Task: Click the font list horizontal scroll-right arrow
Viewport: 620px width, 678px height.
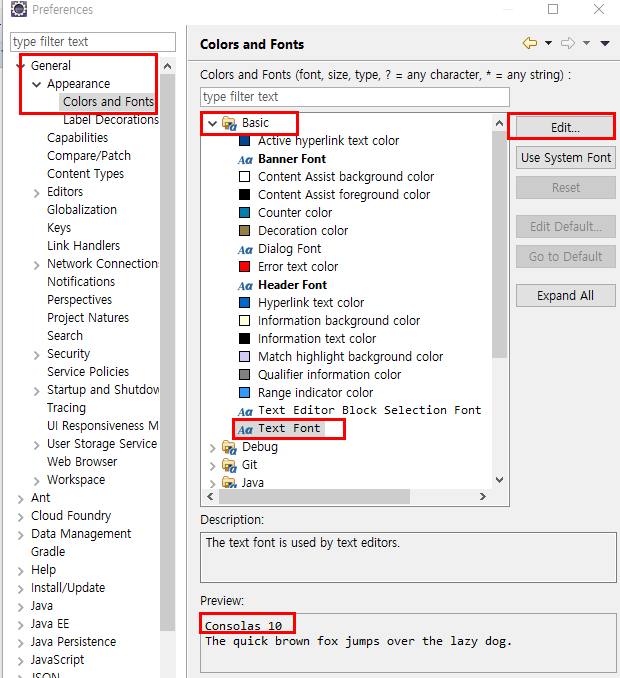Action: pos(483,496)
